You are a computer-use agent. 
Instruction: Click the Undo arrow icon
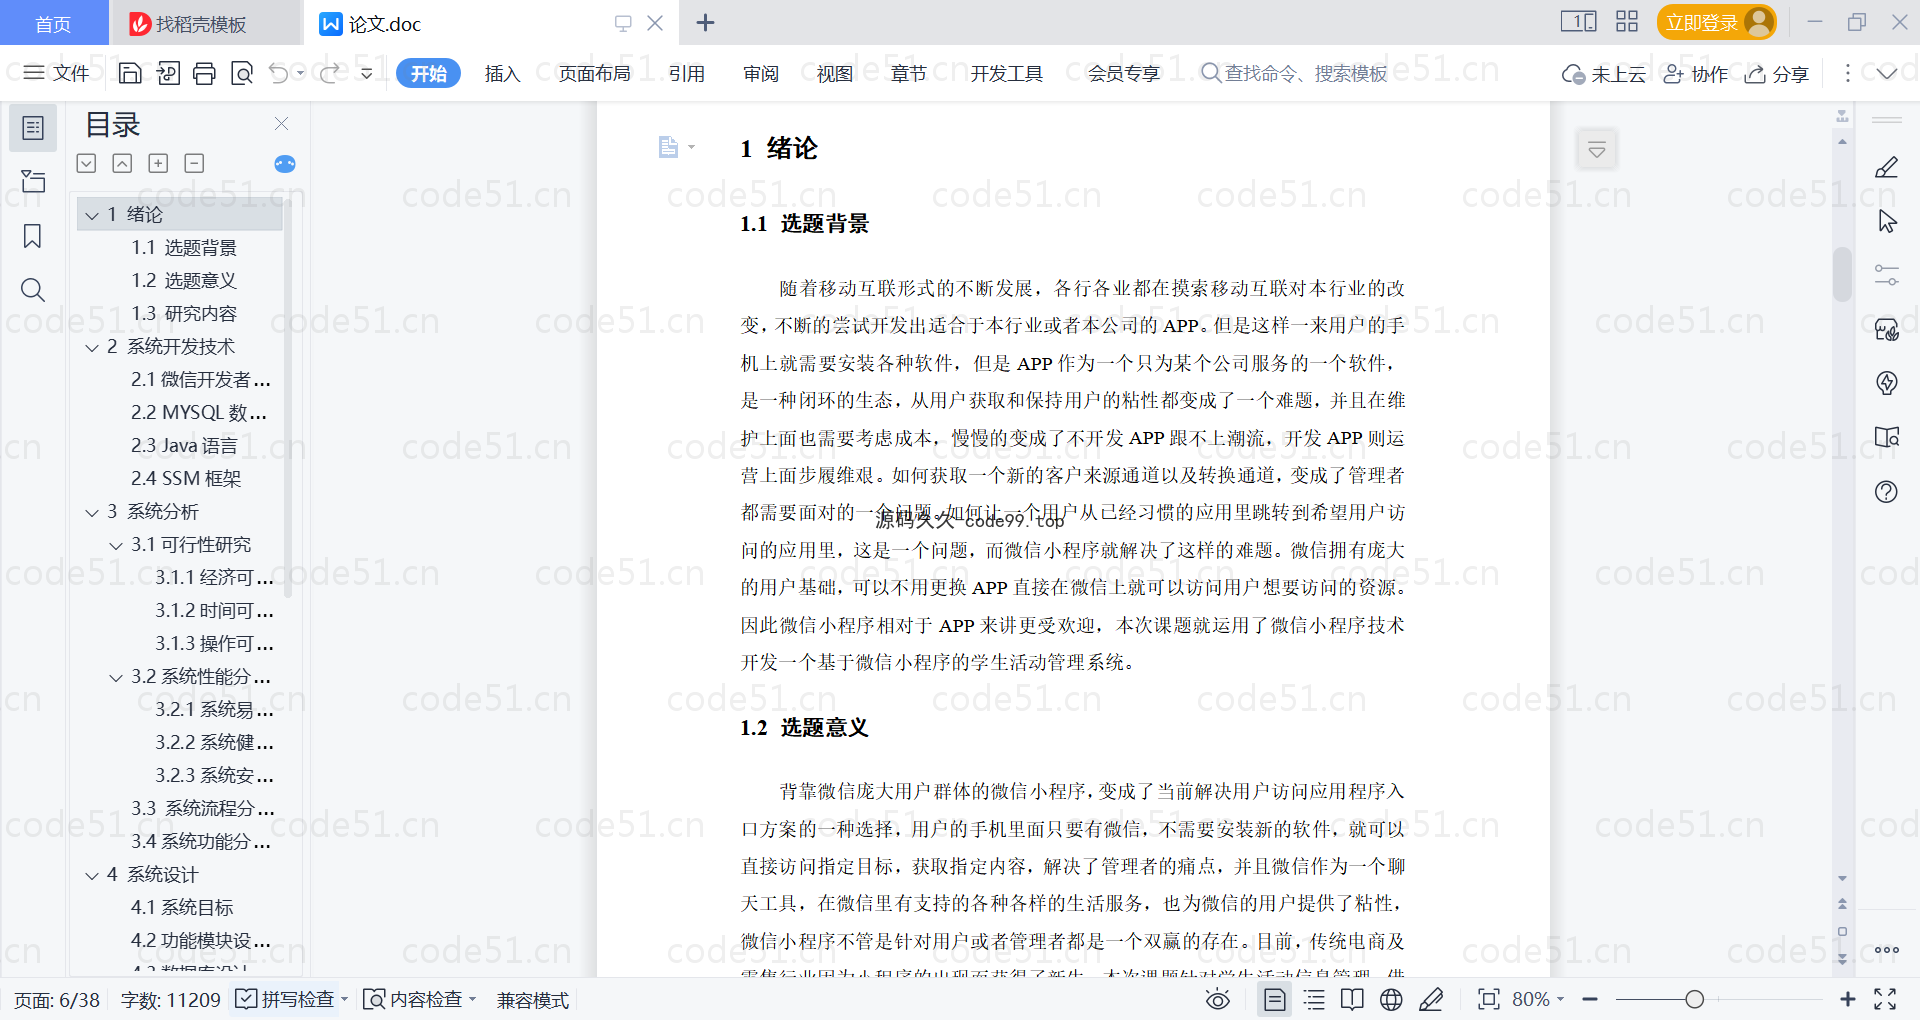tap(279, 73)
